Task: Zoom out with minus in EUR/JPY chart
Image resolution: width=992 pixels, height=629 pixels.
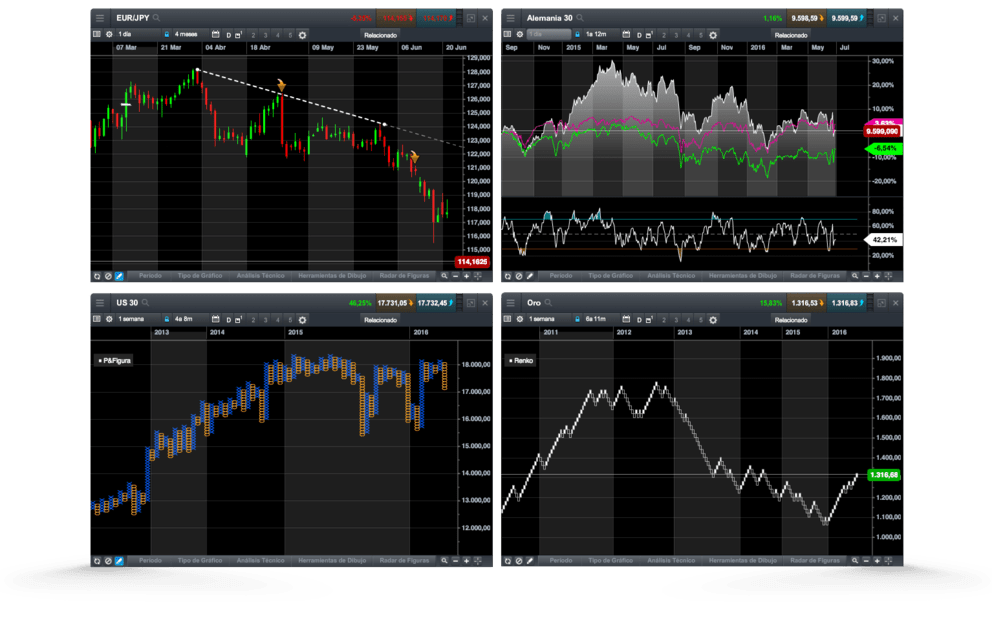Action: (x=456, y=277)
